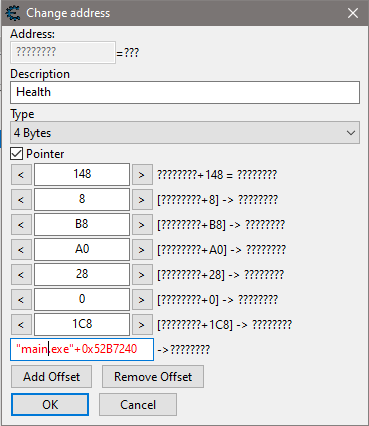The height and width of the screenshot is (426, 369).
Task: Decrease the 148 offset with left arrow
Action: click(x=21, y=174)
